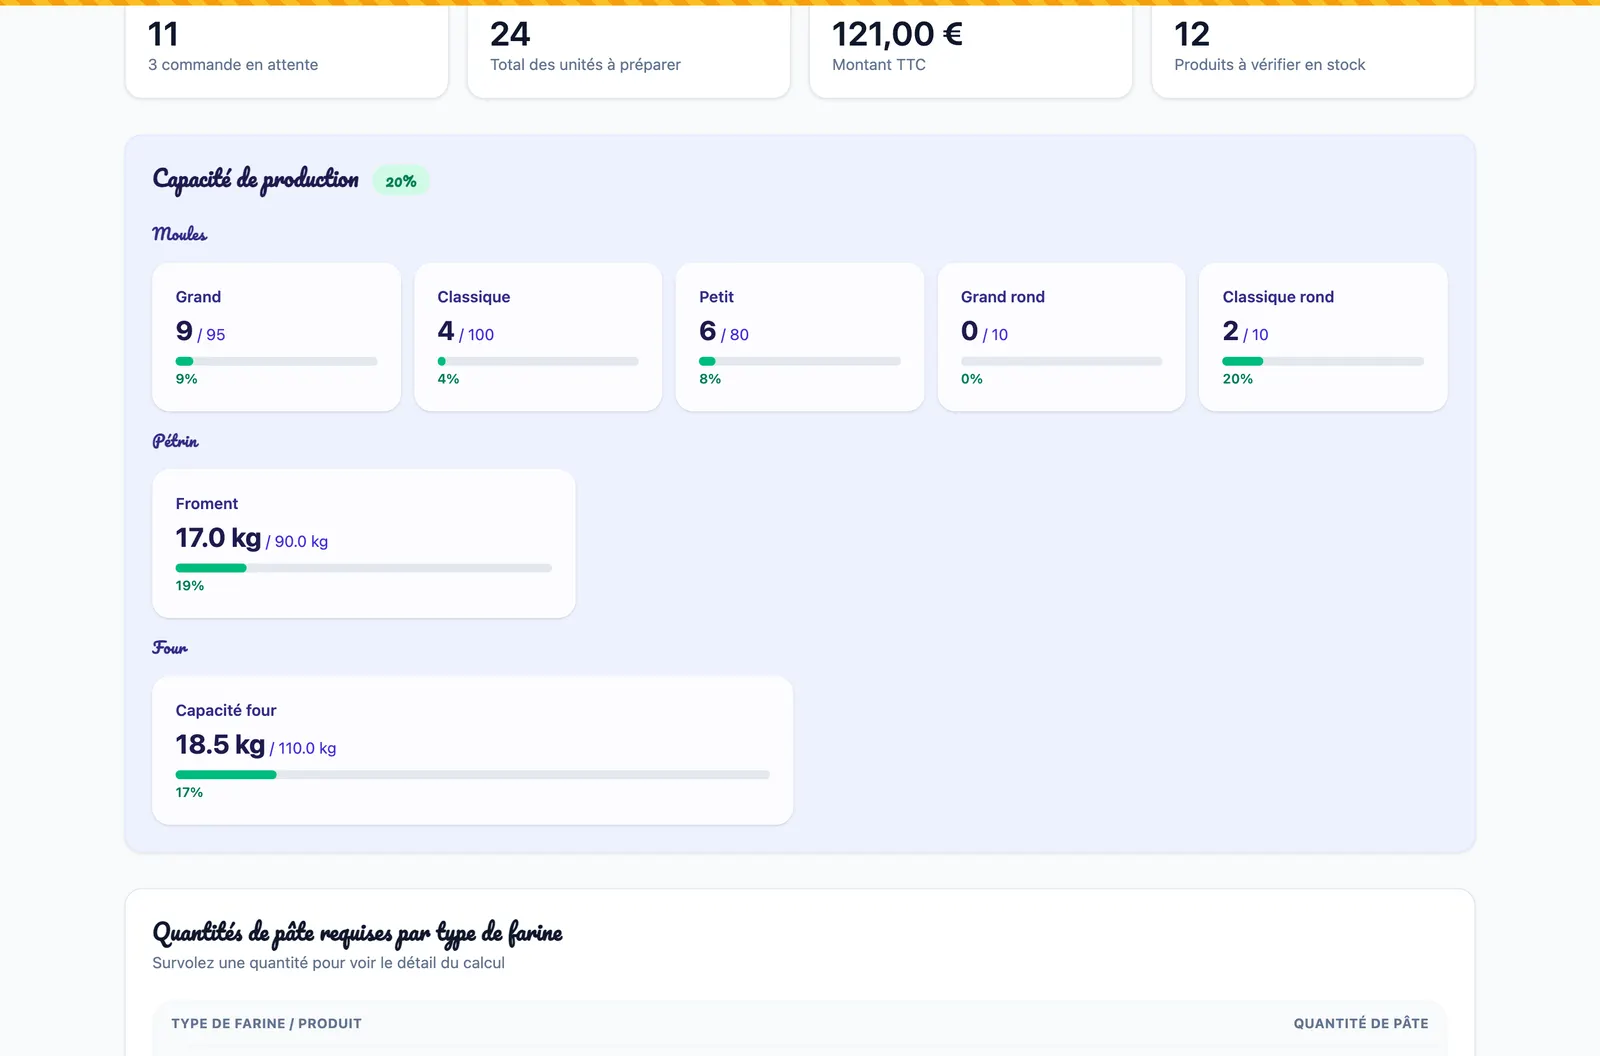
Task: Click the Grand mould progress bar
Action: 276,361
